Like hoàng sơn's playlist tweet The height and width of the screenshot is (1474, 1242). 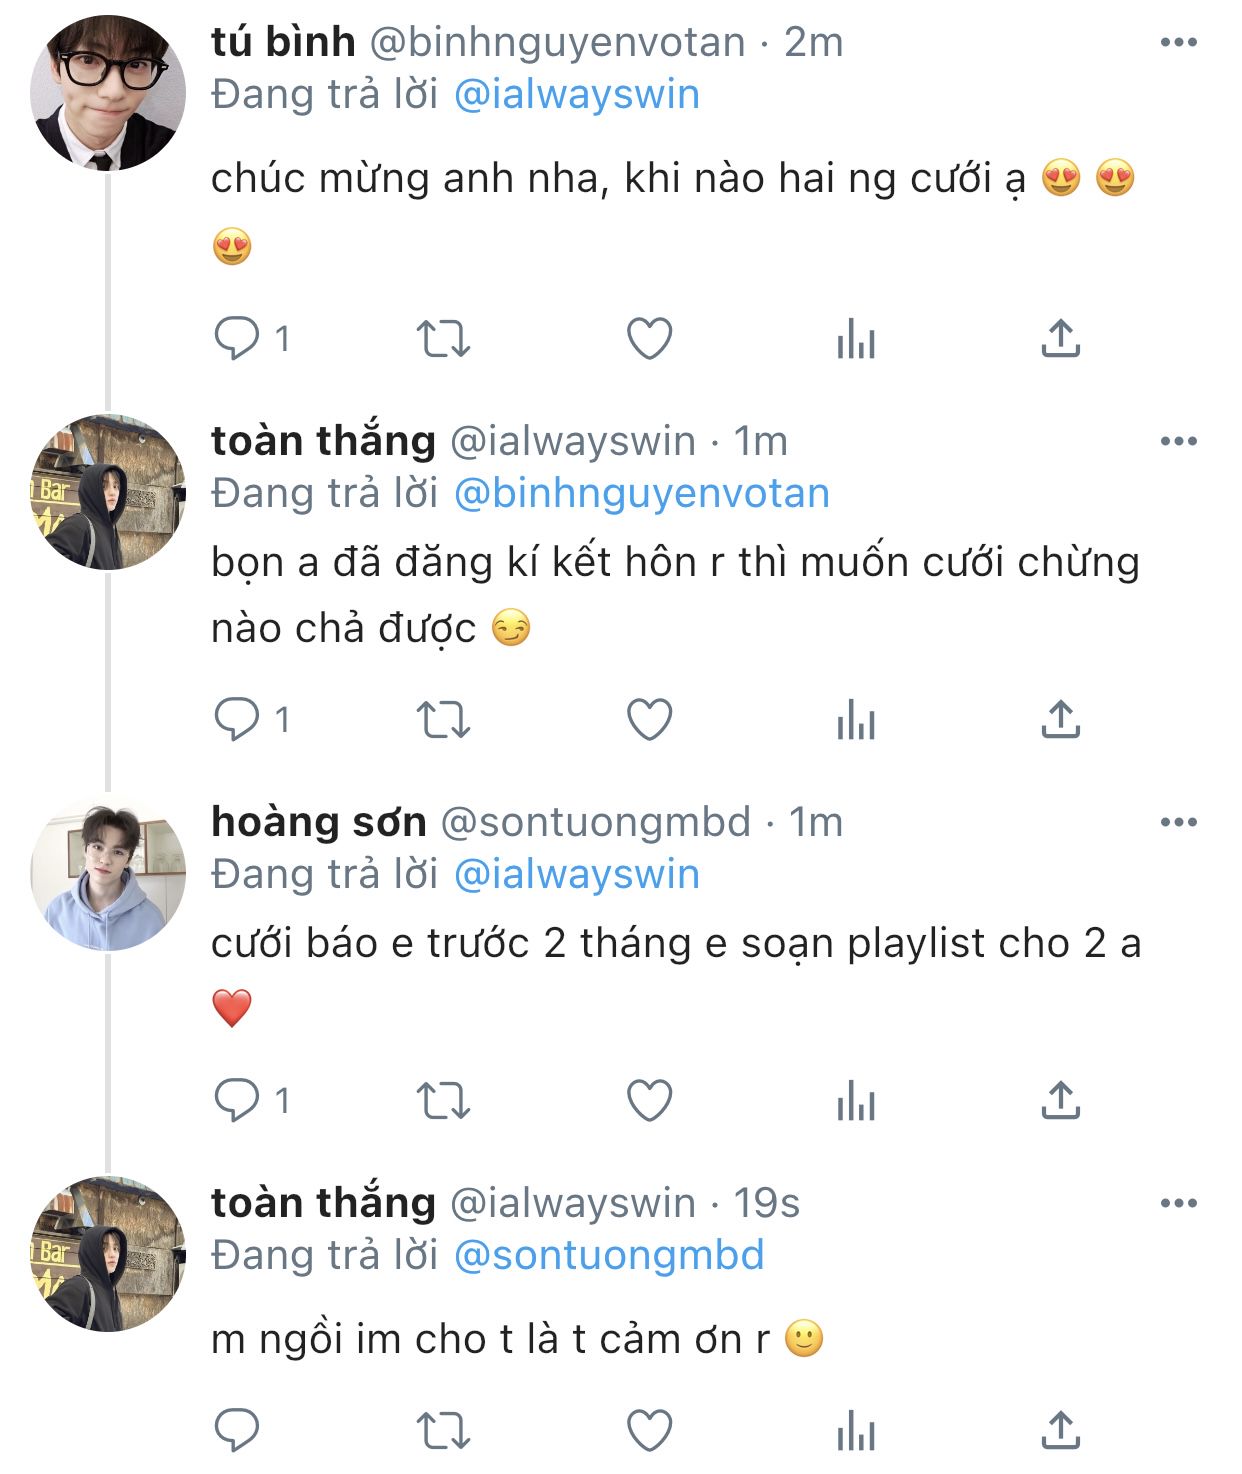pos(649,1101)
